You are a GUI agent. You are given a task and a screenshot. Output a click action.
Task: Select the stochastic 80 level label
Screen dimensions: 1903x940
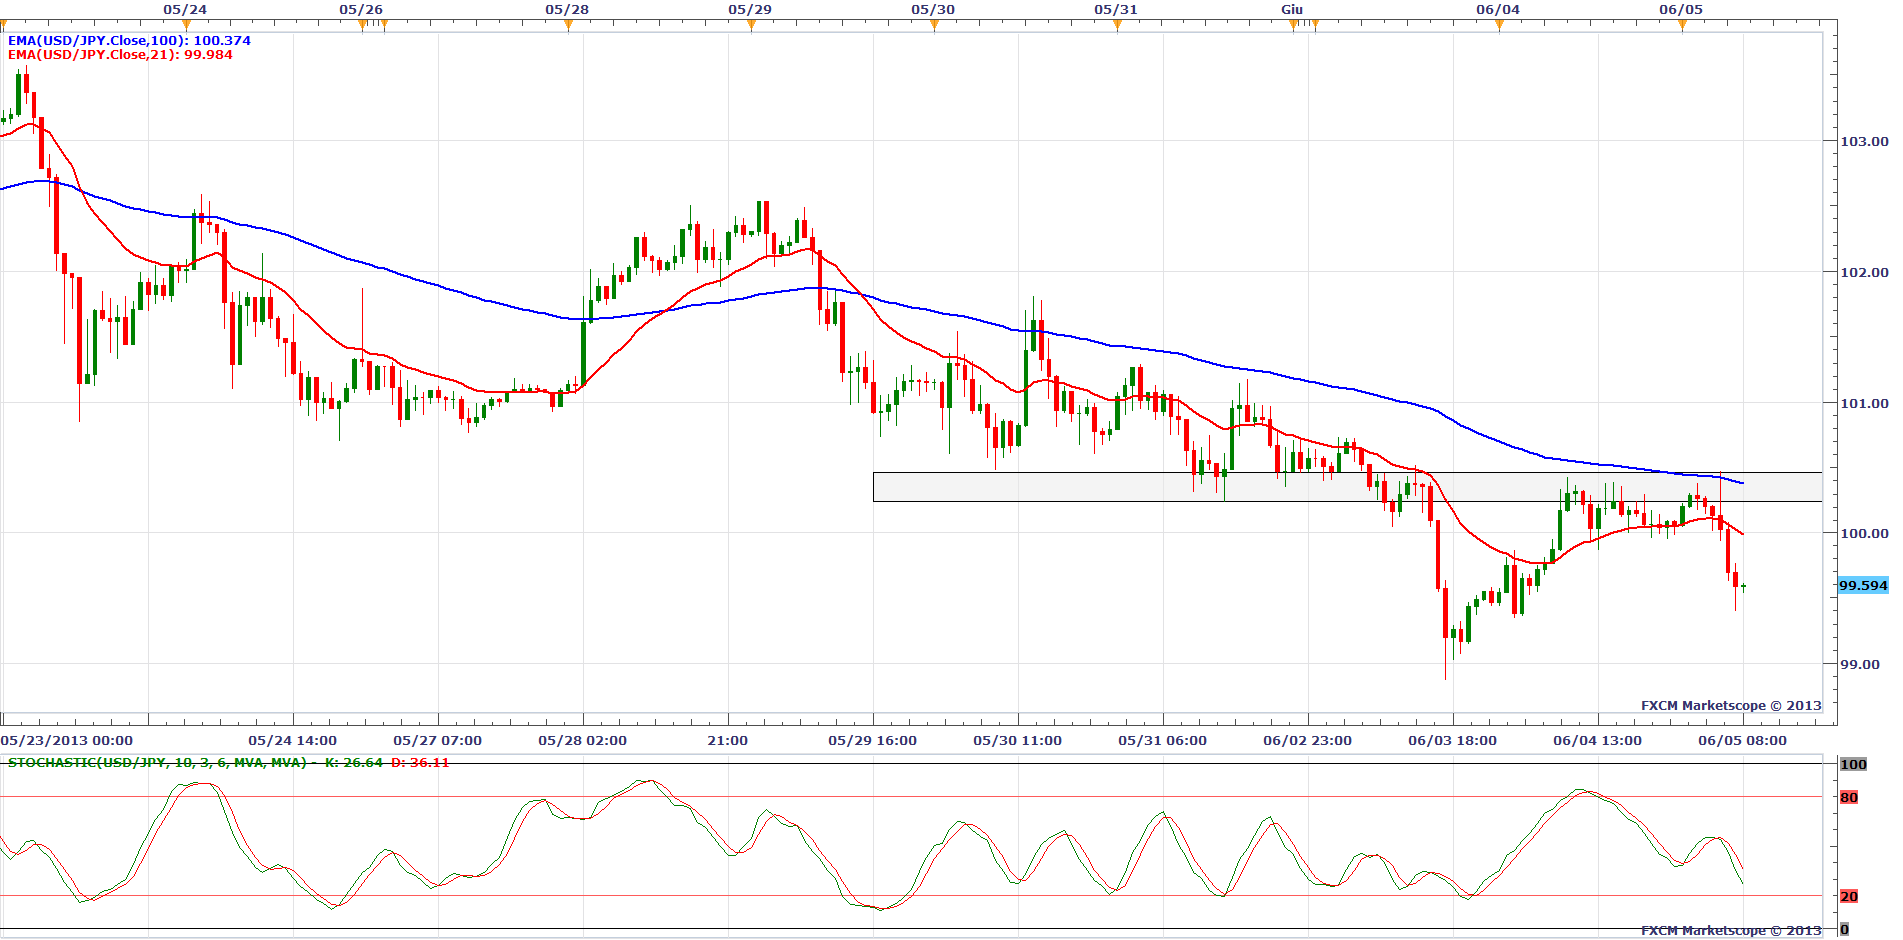(1849, 798)
